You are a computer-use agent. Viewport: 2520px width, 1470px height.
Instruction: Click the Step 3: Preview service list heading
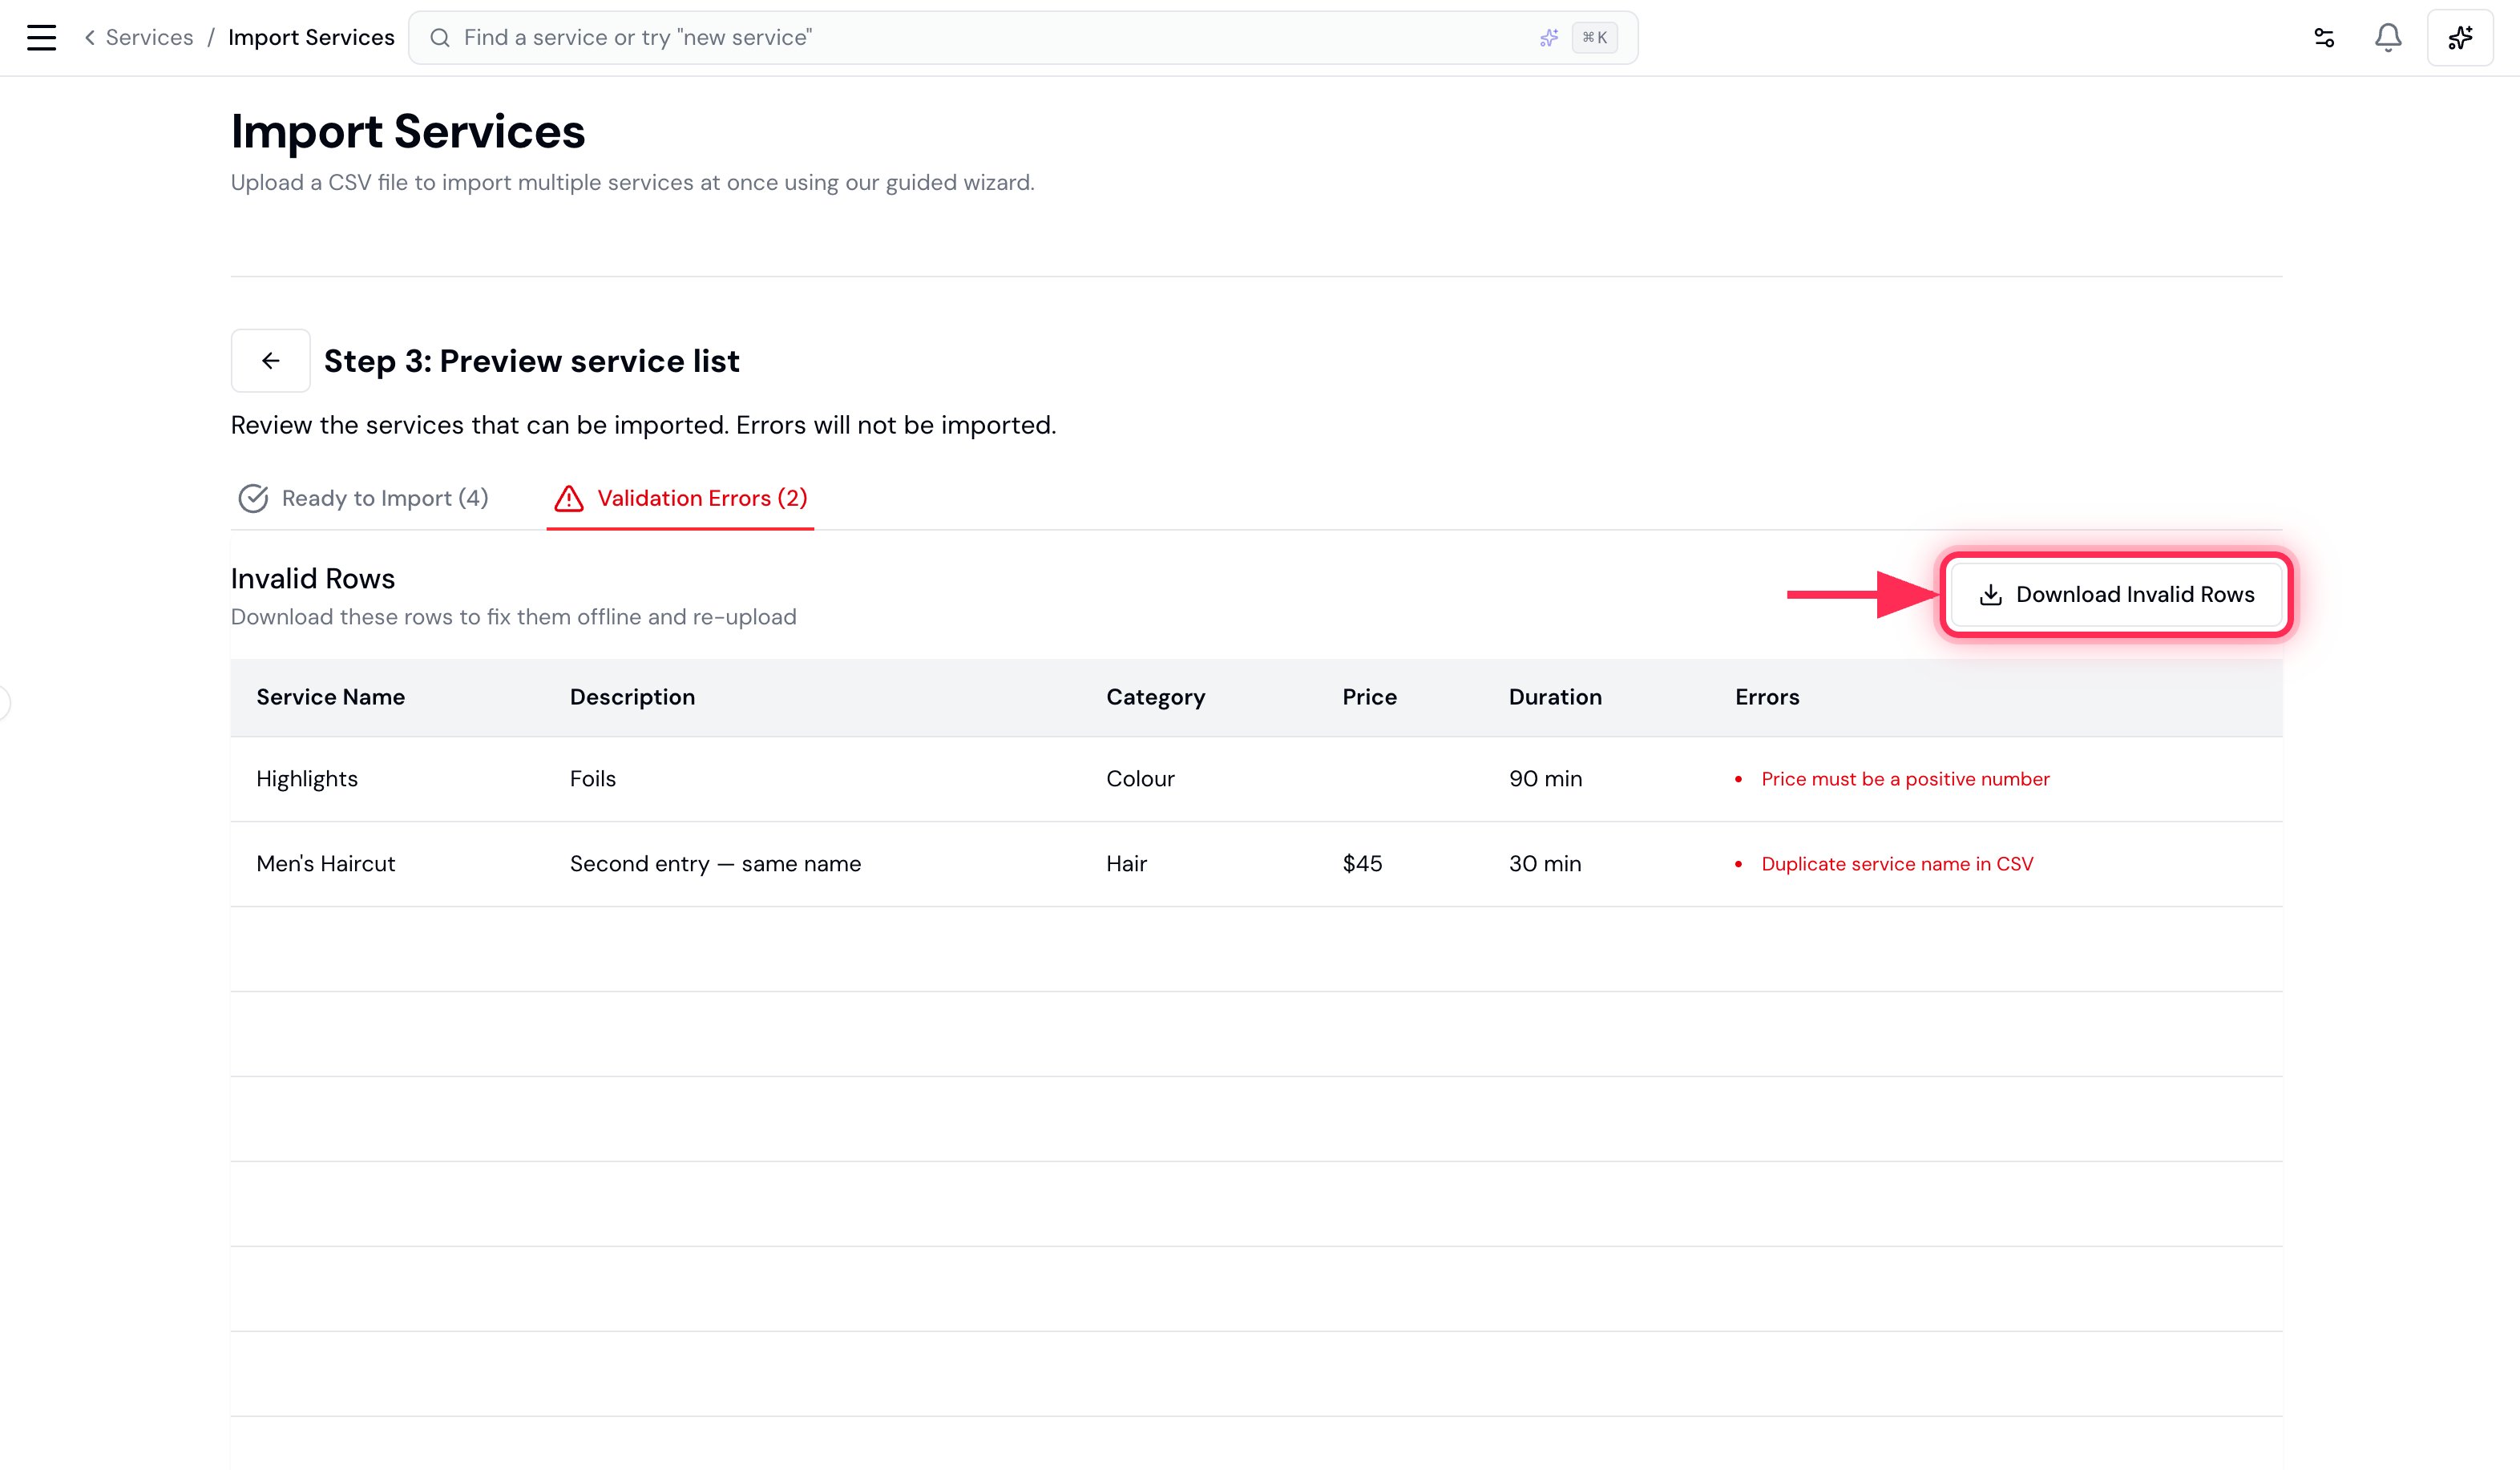tap(531, 361)
